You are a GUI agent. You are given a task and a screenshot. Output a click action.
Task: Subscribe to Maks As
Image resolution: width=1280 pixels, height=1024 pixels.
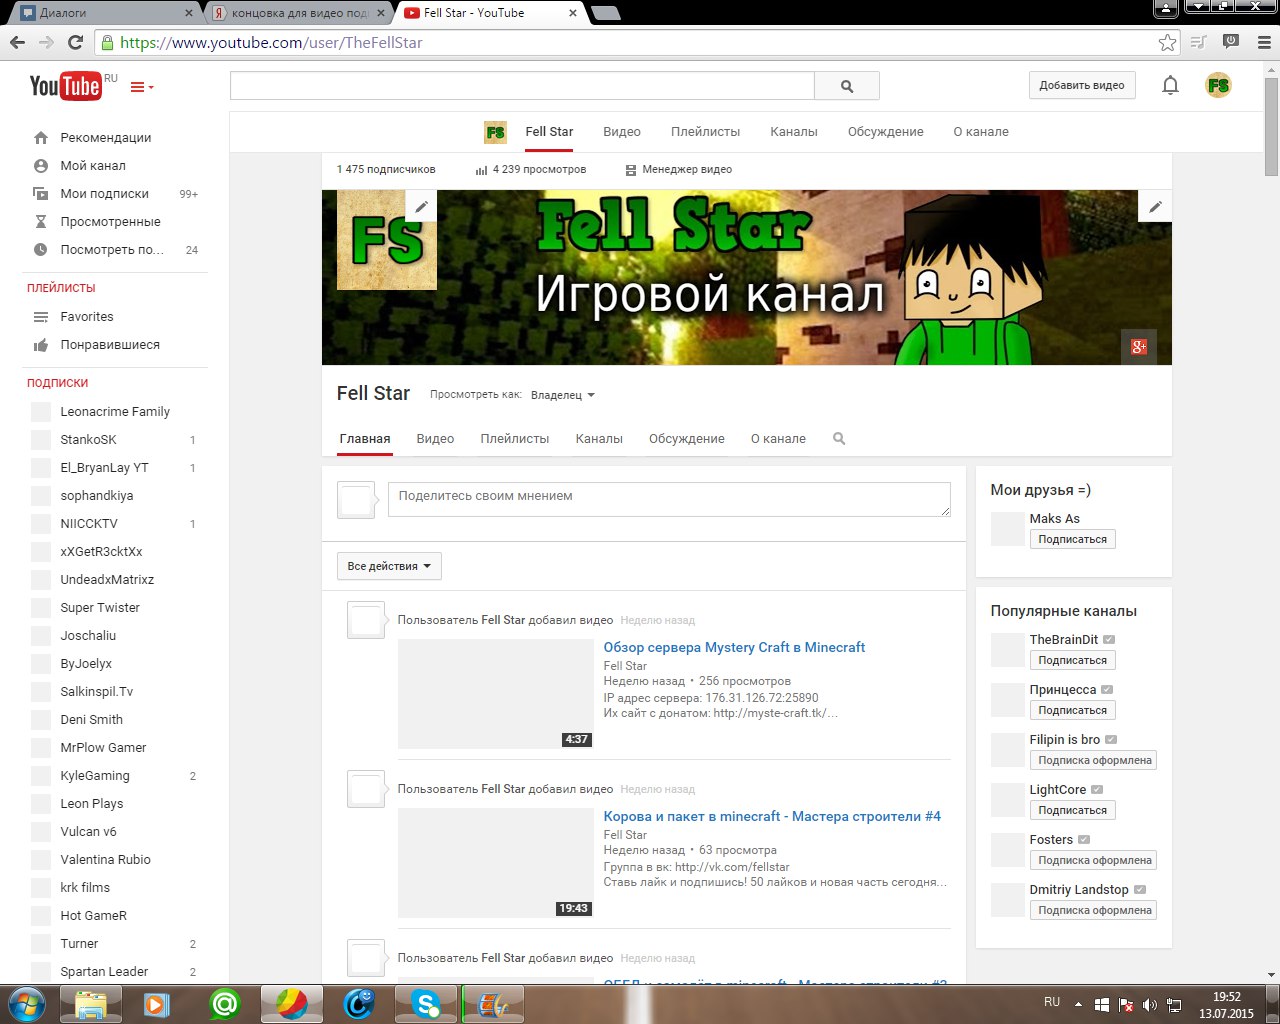(1072, 539)
